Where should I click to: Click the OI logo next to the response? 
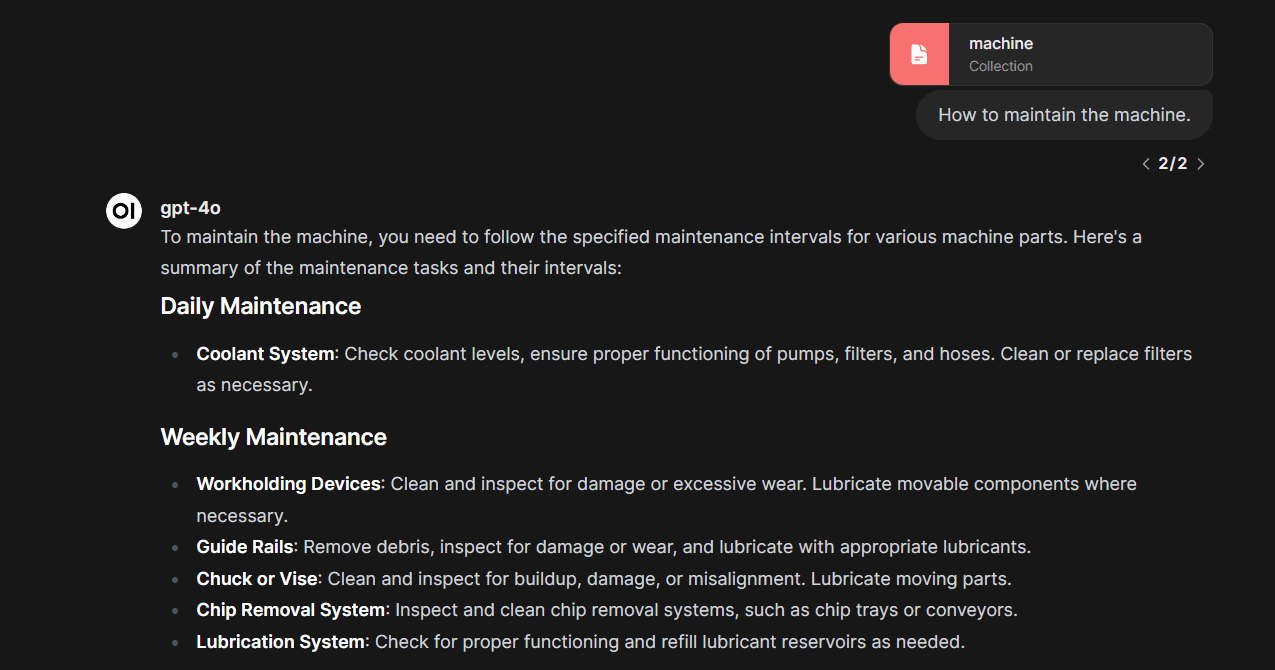pyautogui.click(x=123, y=210)
